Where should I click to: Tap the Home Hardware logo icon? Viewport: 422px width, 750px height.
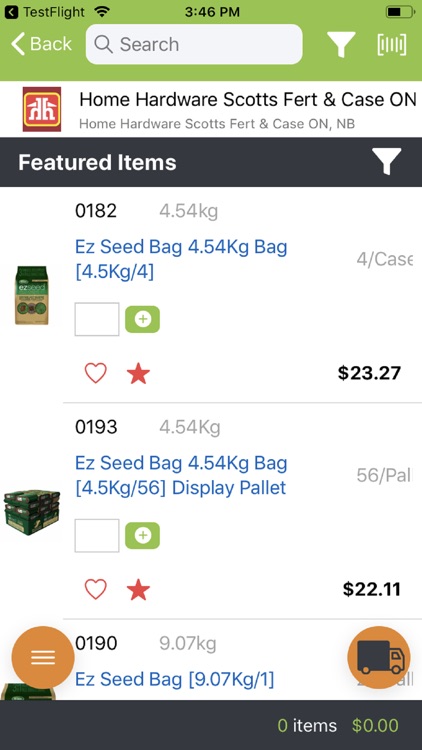coord(42,109)
